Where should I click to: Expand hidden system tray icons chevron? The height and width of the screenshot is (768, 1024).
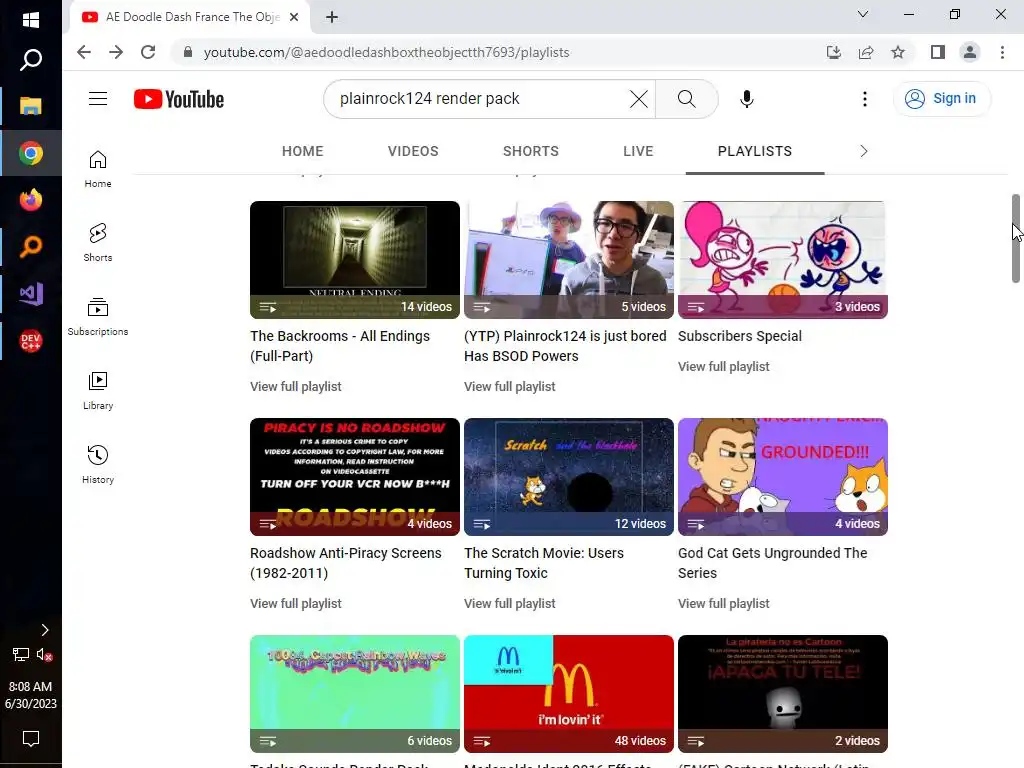point(44,630)
